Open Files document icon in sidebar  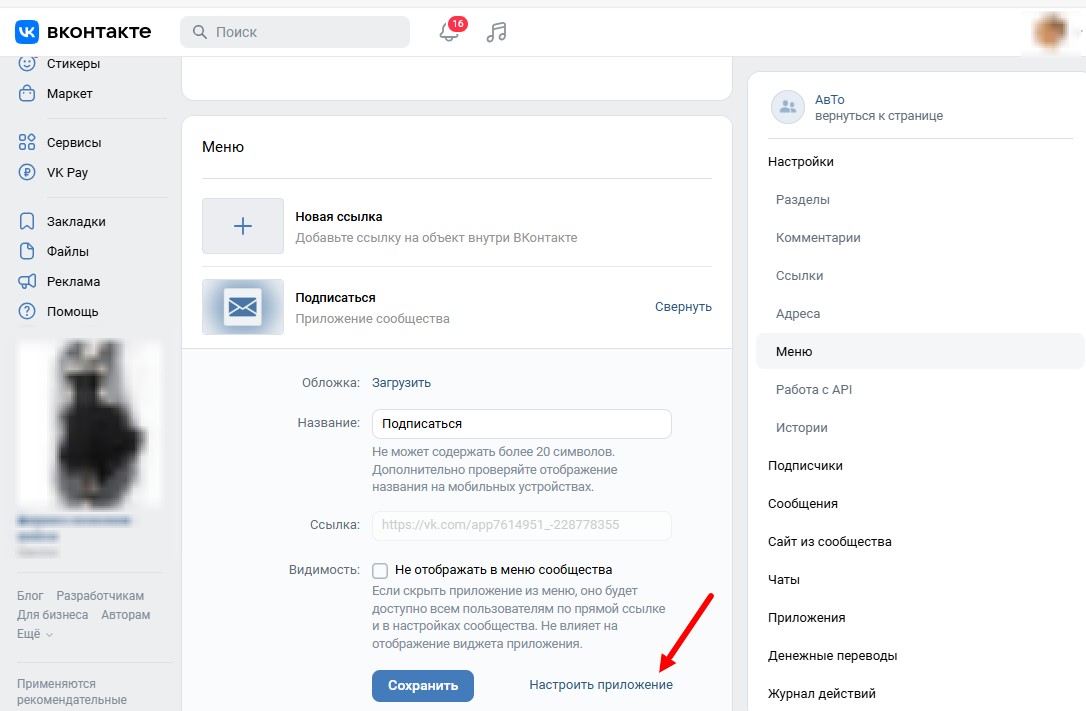pyautogui.click(x=27, y=251)
